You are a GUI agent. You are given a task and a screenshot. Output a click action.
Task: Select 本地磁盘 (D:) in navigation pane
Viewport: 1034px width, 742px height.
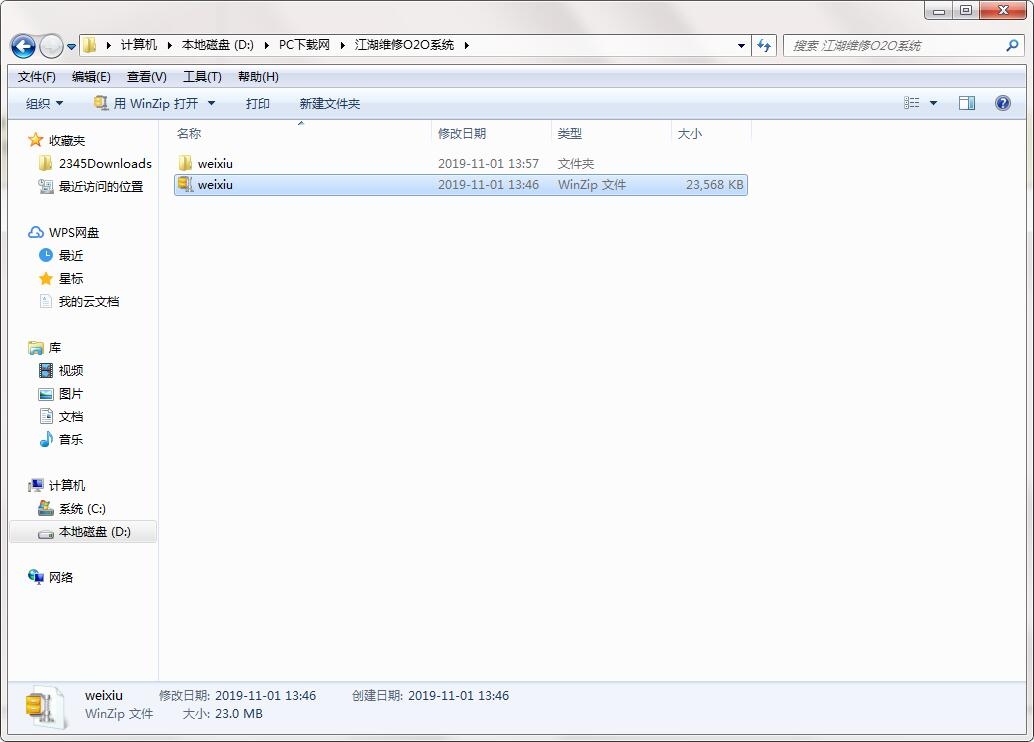coord(84,532)
